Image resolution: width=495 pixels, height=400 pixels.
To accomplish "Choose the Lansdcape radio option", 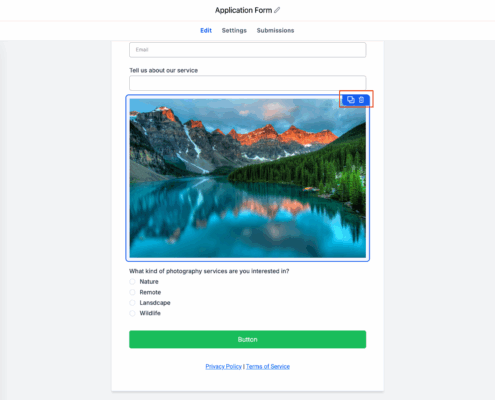I will (x=132, y=303).
